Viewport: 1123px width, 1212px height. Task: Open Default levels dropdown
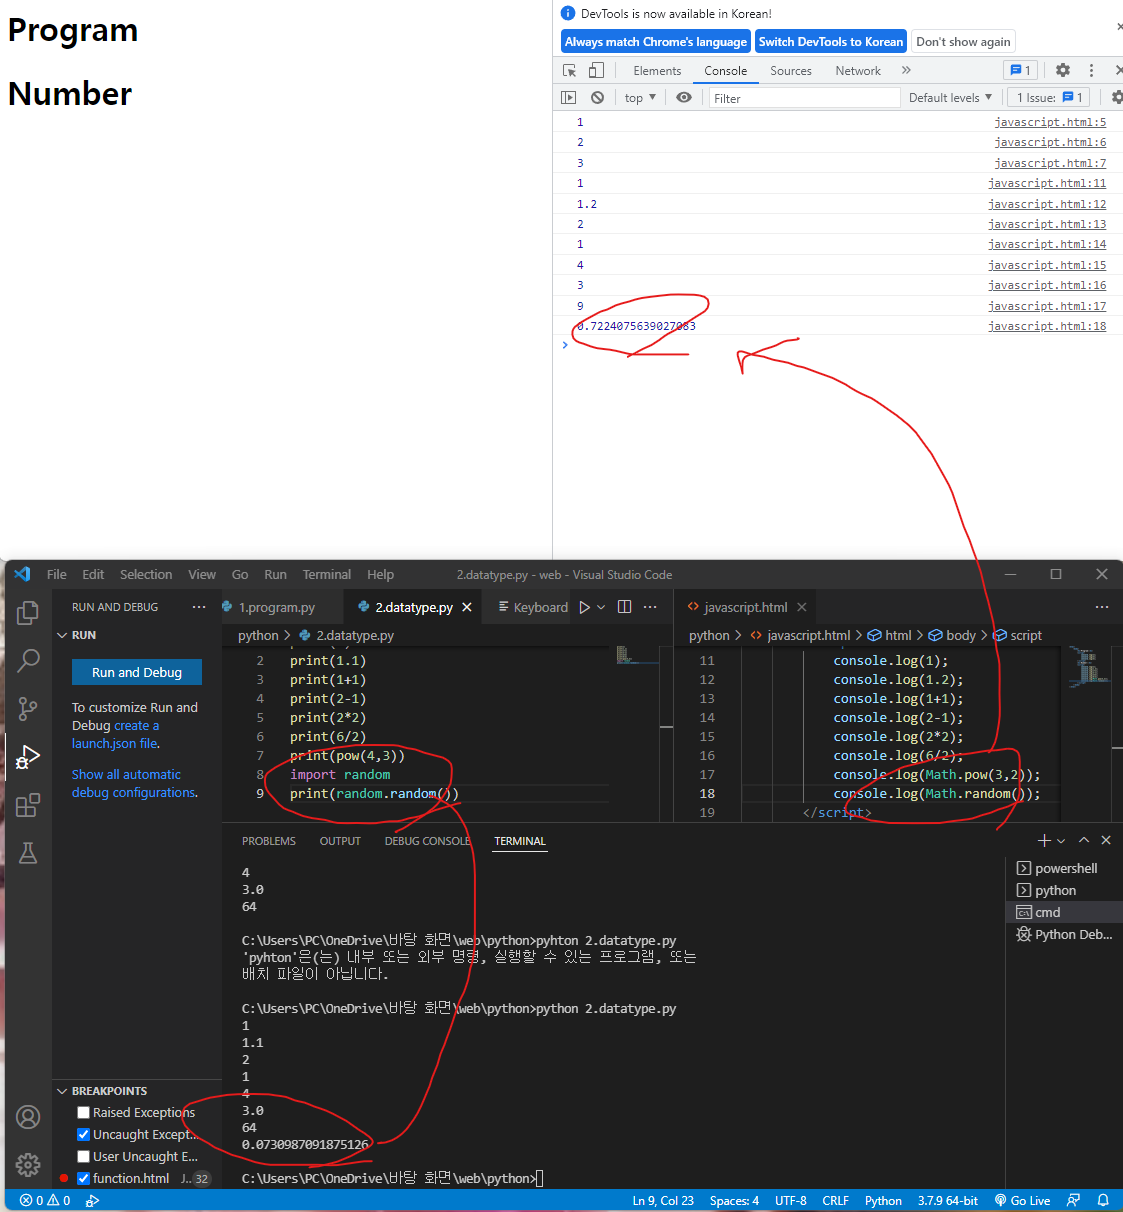(x=950, y=97)
